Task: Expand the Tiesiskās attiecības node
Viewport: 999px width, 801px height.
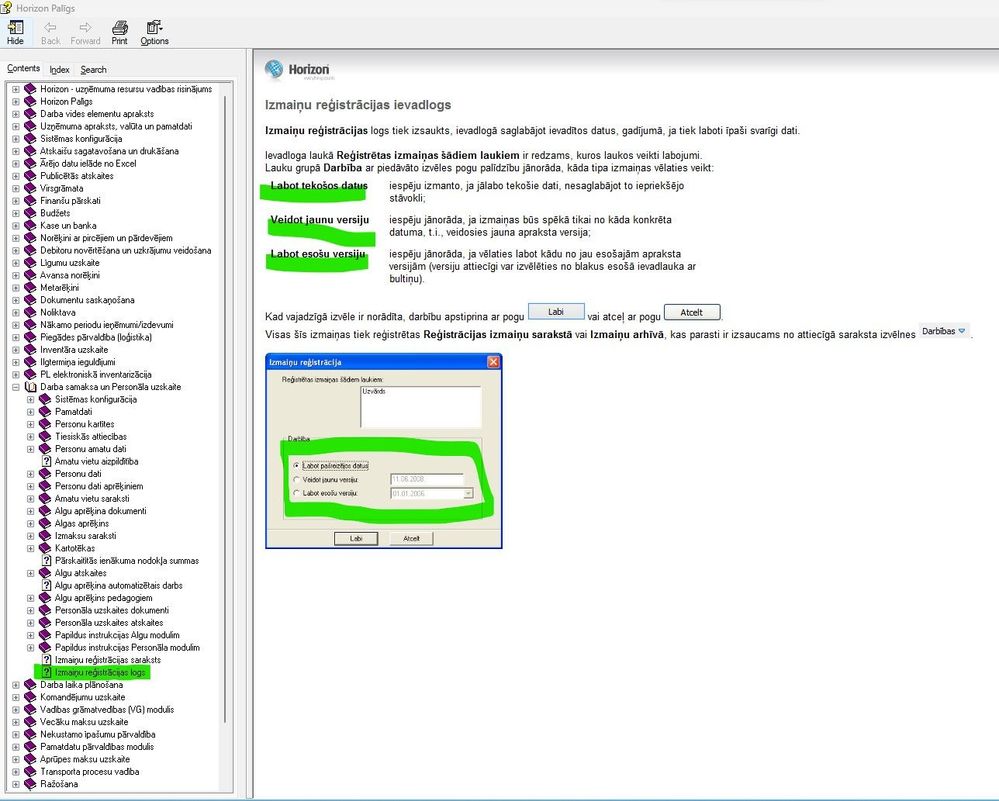Action: pos(30,437)
